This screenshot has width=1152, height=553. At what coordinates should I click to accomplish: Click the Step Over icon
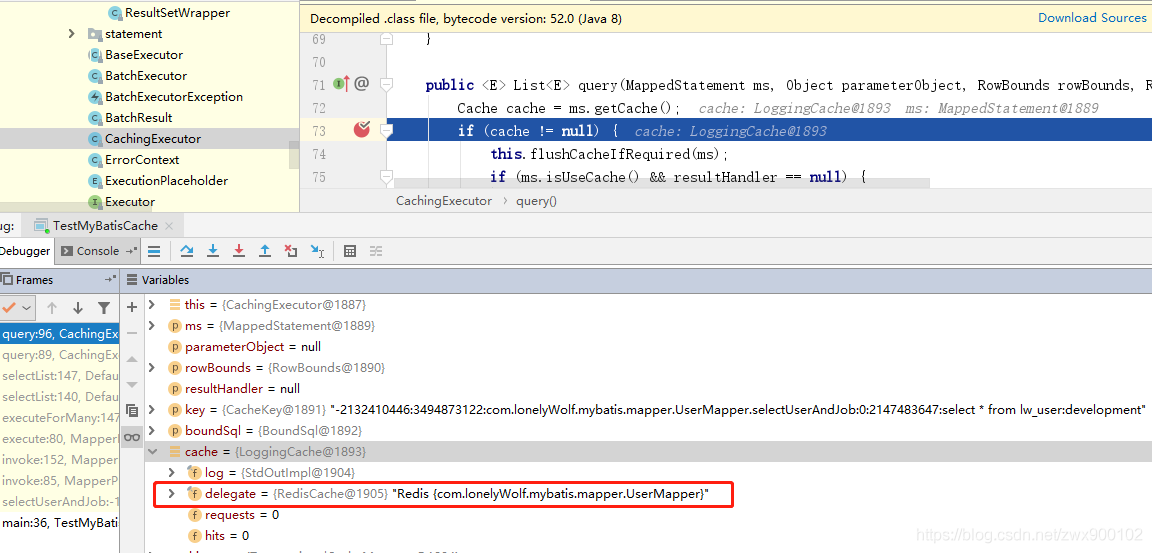[x=187, y=251]
